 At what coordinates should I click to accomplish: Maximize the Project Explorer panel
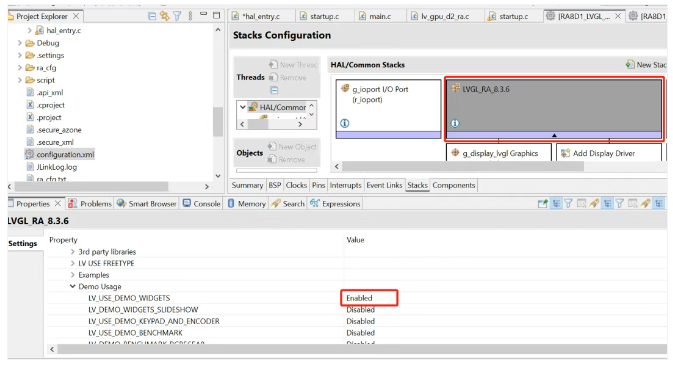pos(216,15)
